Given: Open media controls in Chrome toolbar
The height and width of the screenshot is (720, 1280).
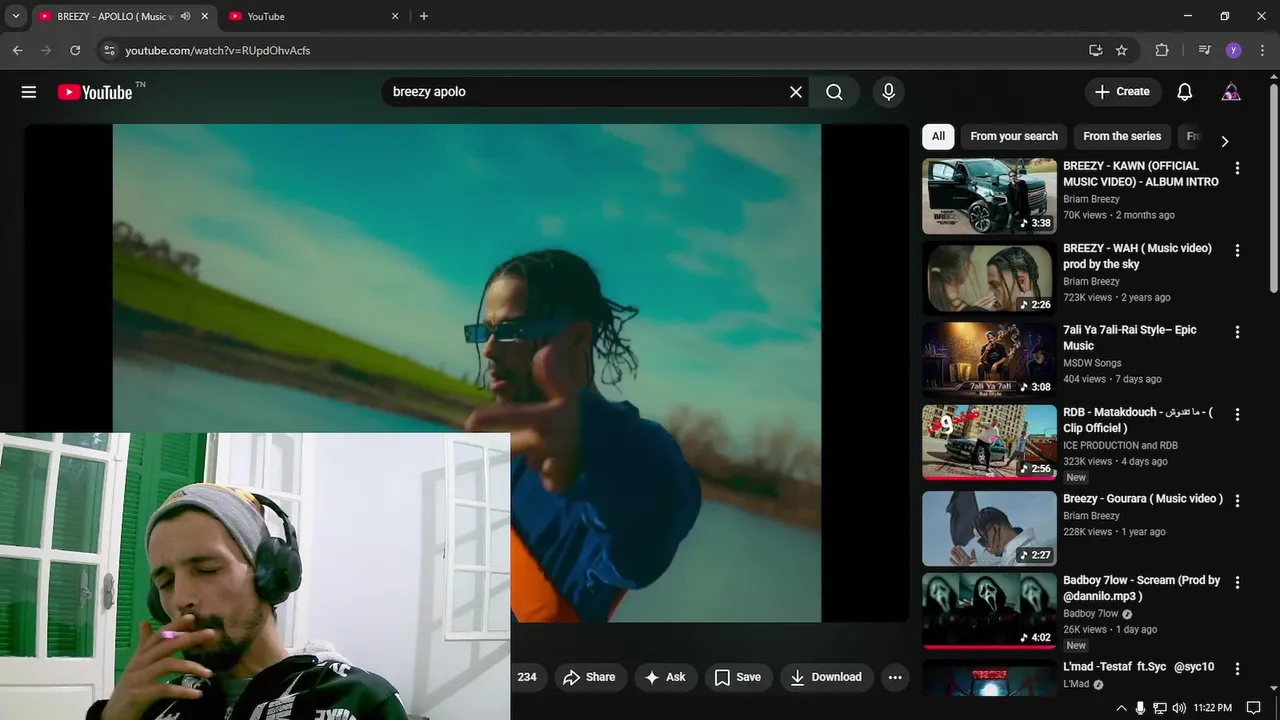Looking at the screenshot, I should coord(1205,50).
